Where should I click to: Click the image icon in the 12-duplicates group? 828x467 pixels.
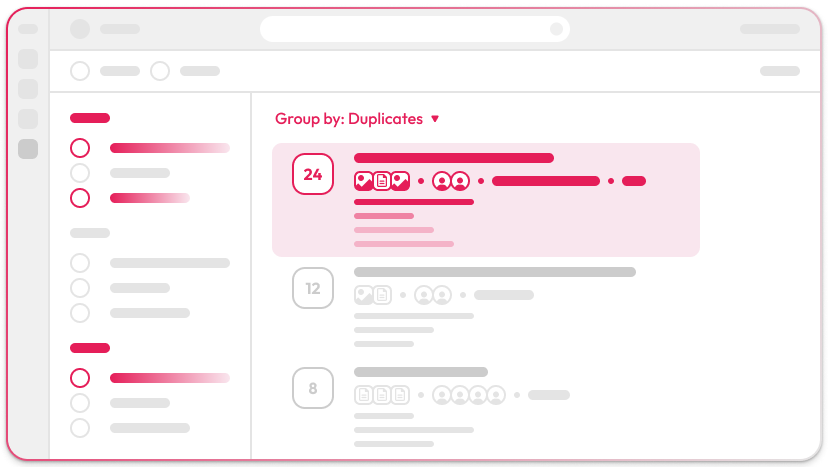click(364, 295)
